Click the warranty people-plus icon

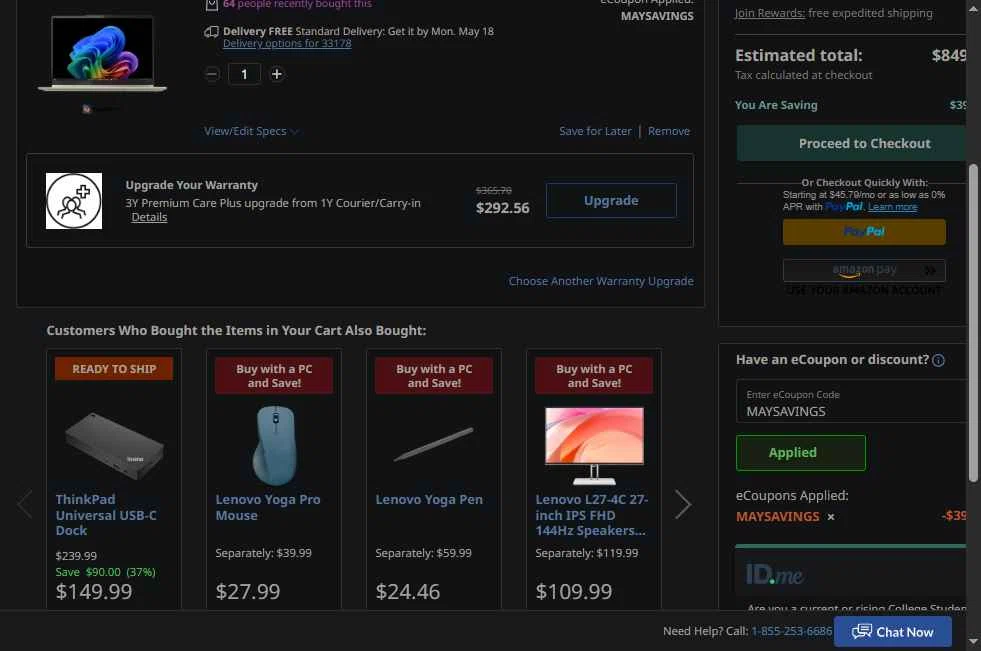click(x=74, y=201)
